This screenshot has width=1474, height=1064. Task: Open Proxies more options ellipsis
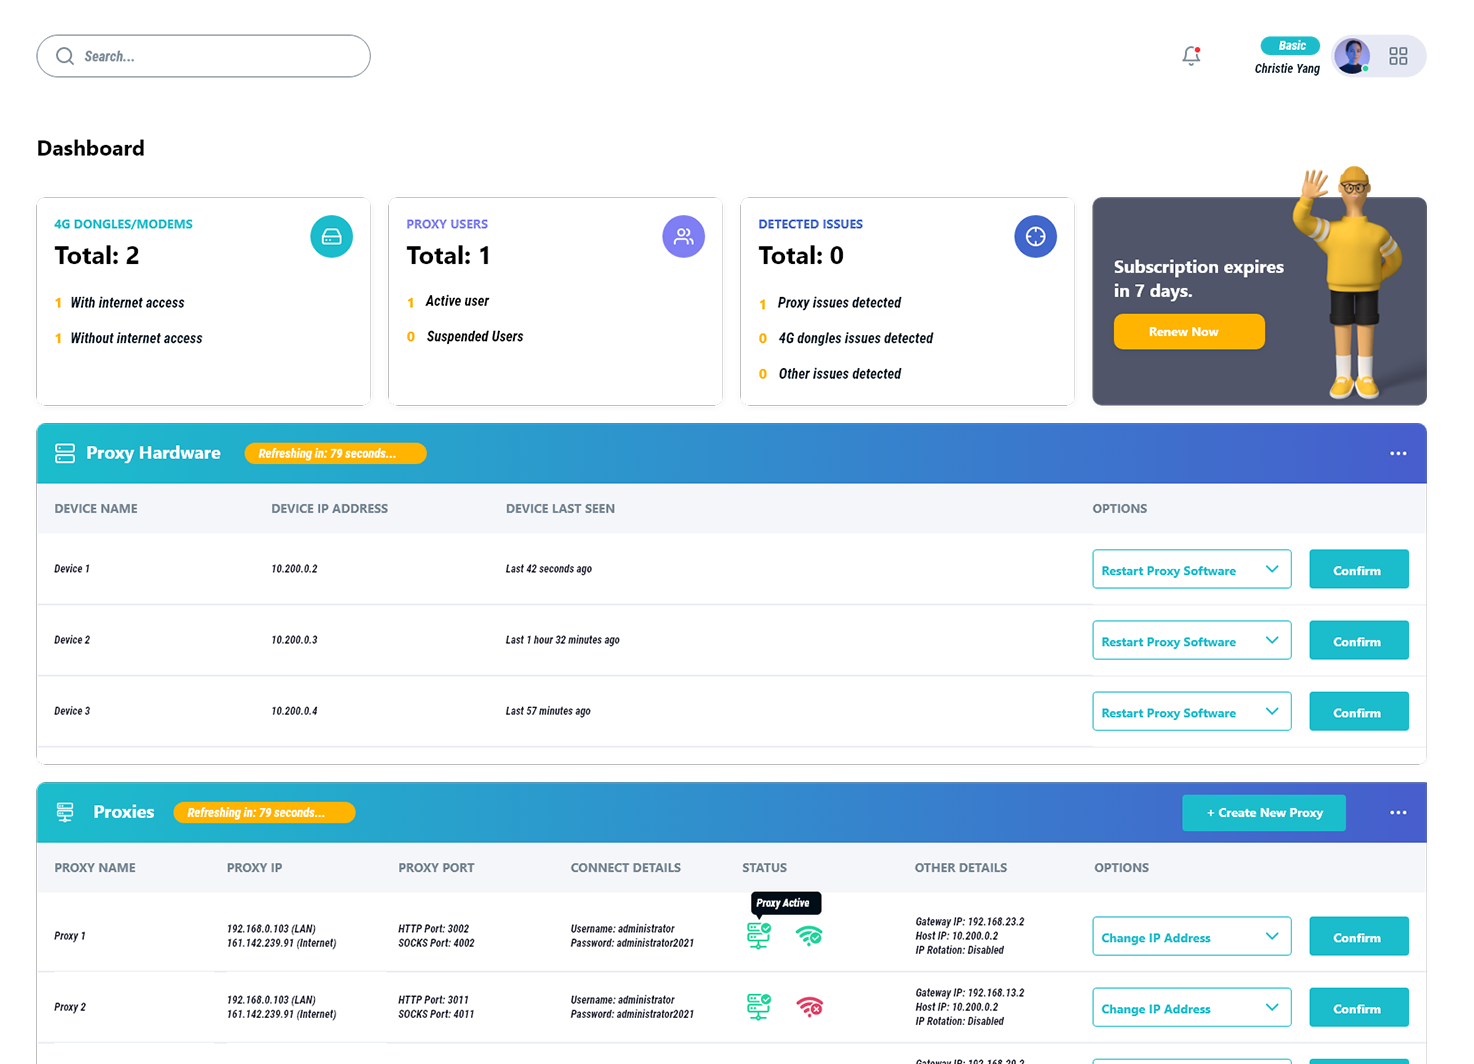1398,812
